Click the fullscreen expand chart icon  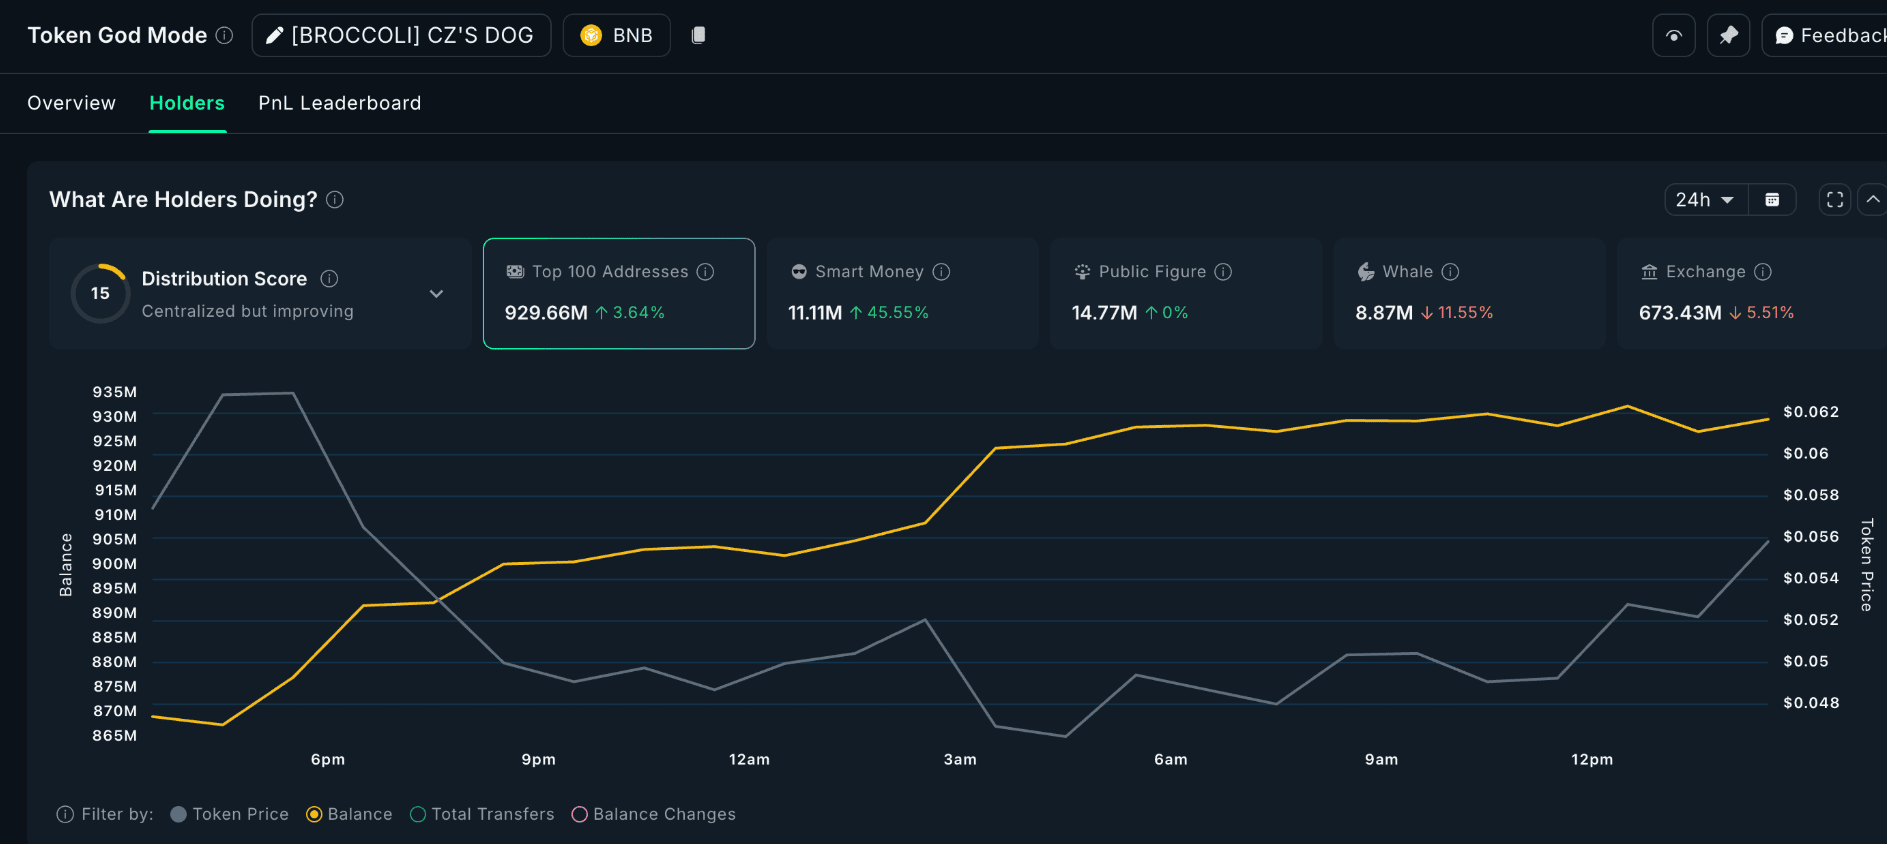[x=1835, y=200]
